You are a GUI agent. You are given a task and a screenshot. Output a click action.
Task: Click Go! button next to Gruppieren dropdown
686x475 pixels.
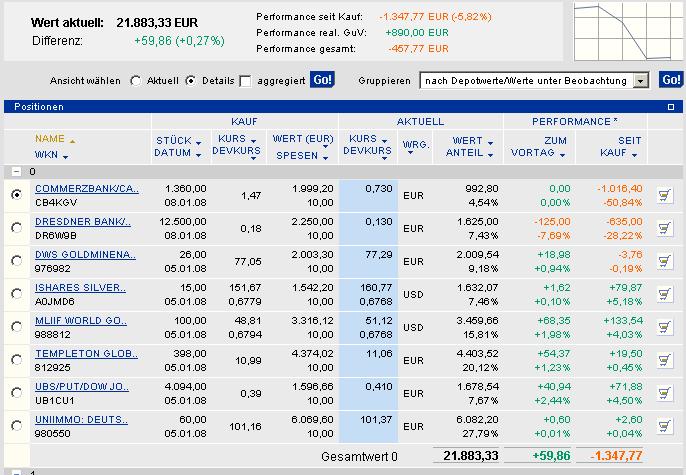671,80
